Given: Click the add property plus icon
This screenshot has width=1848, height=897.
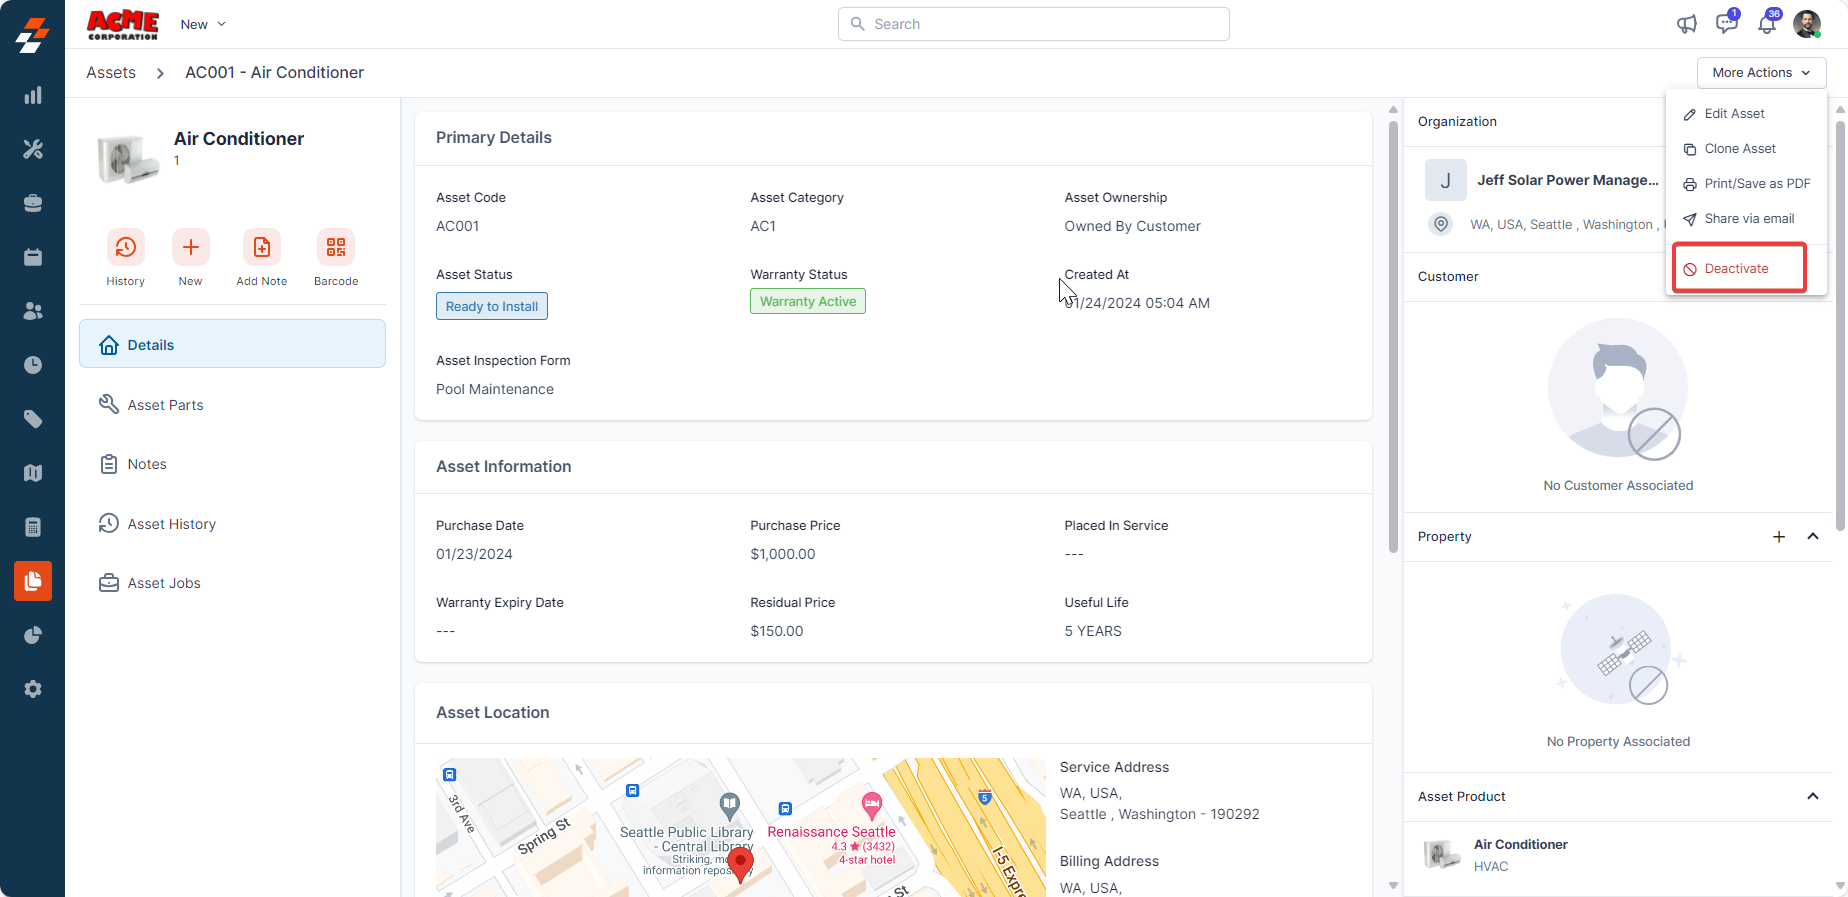Looking at the screenshot, I should click(1779, 537).
